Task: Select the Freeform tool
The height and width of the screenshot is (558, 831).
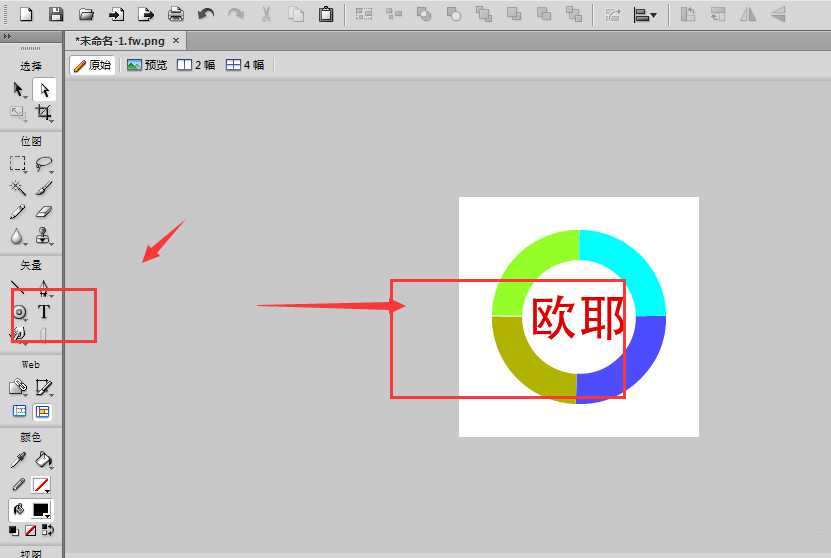Action: click(x=19, y=334)
